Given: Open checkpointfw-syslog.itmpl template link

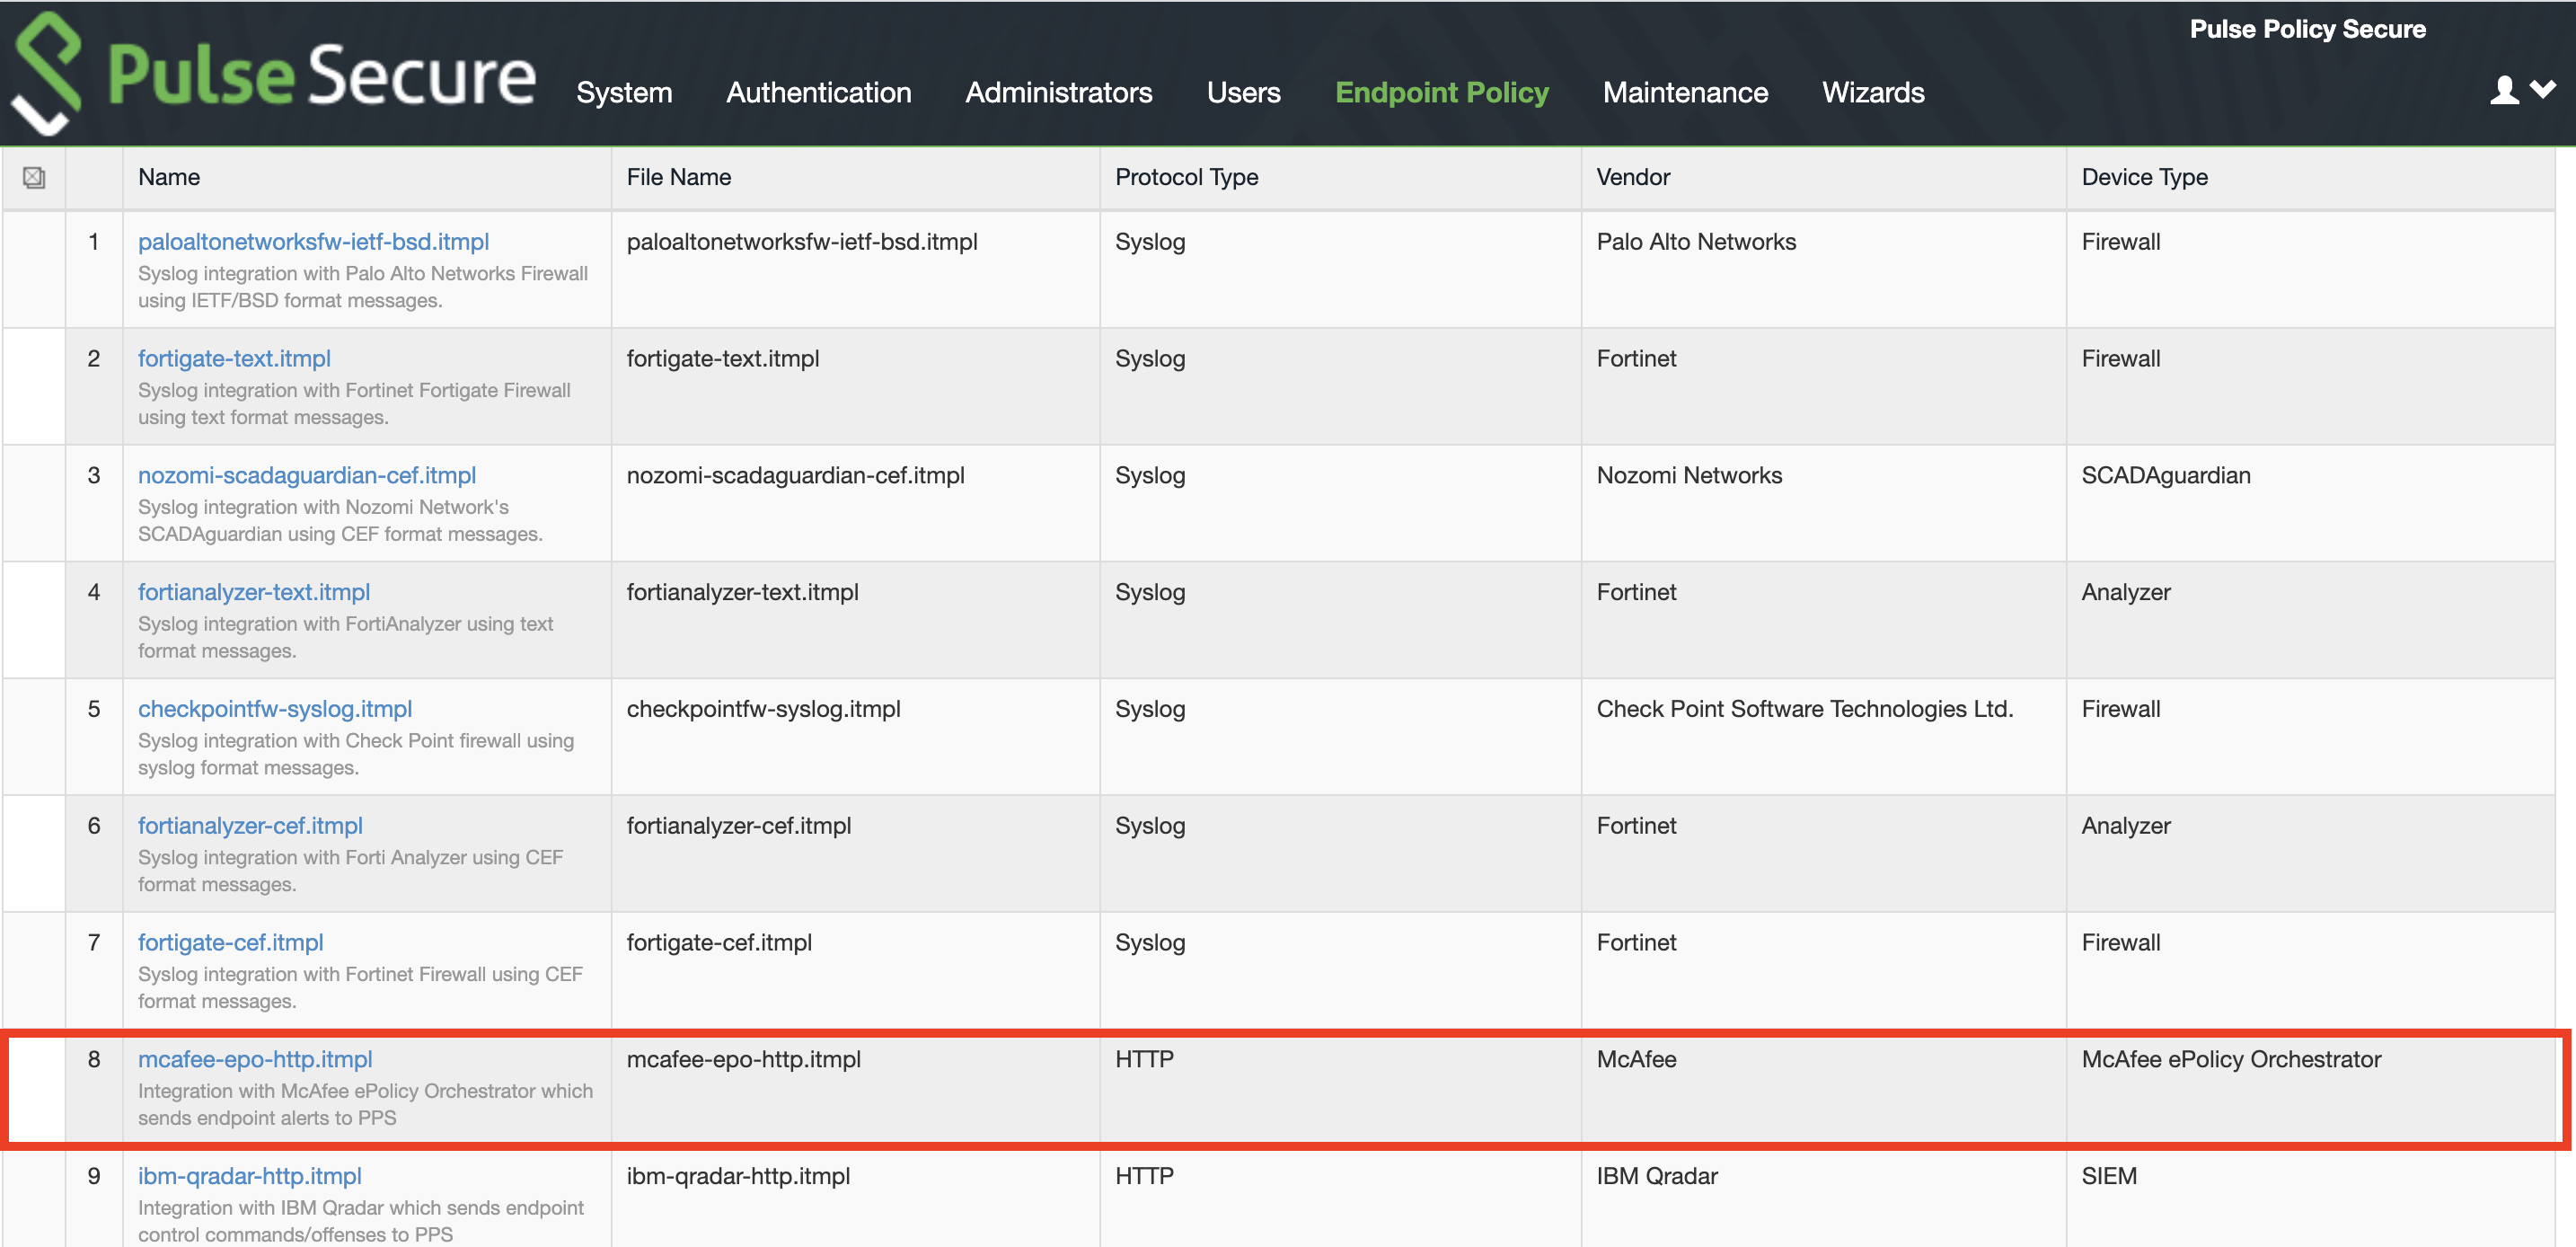Looking at the screenshot, I should pyautogui.click(x=275, y=709).
